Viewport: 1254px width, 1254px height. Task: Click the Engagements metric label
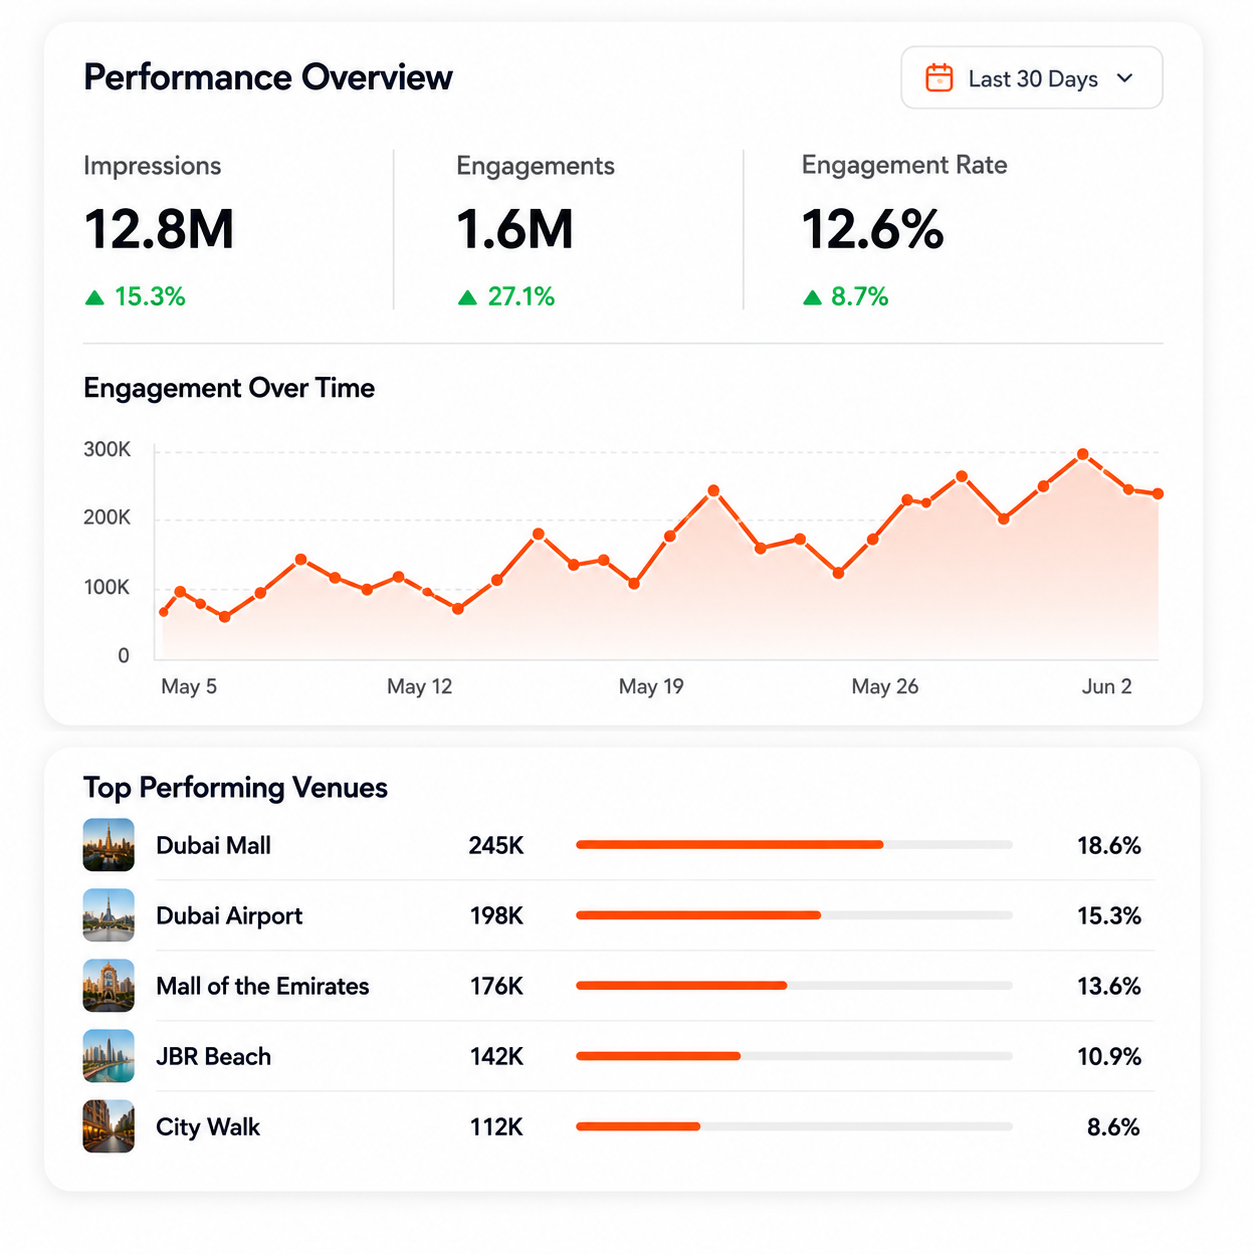[x=535, y=166]
